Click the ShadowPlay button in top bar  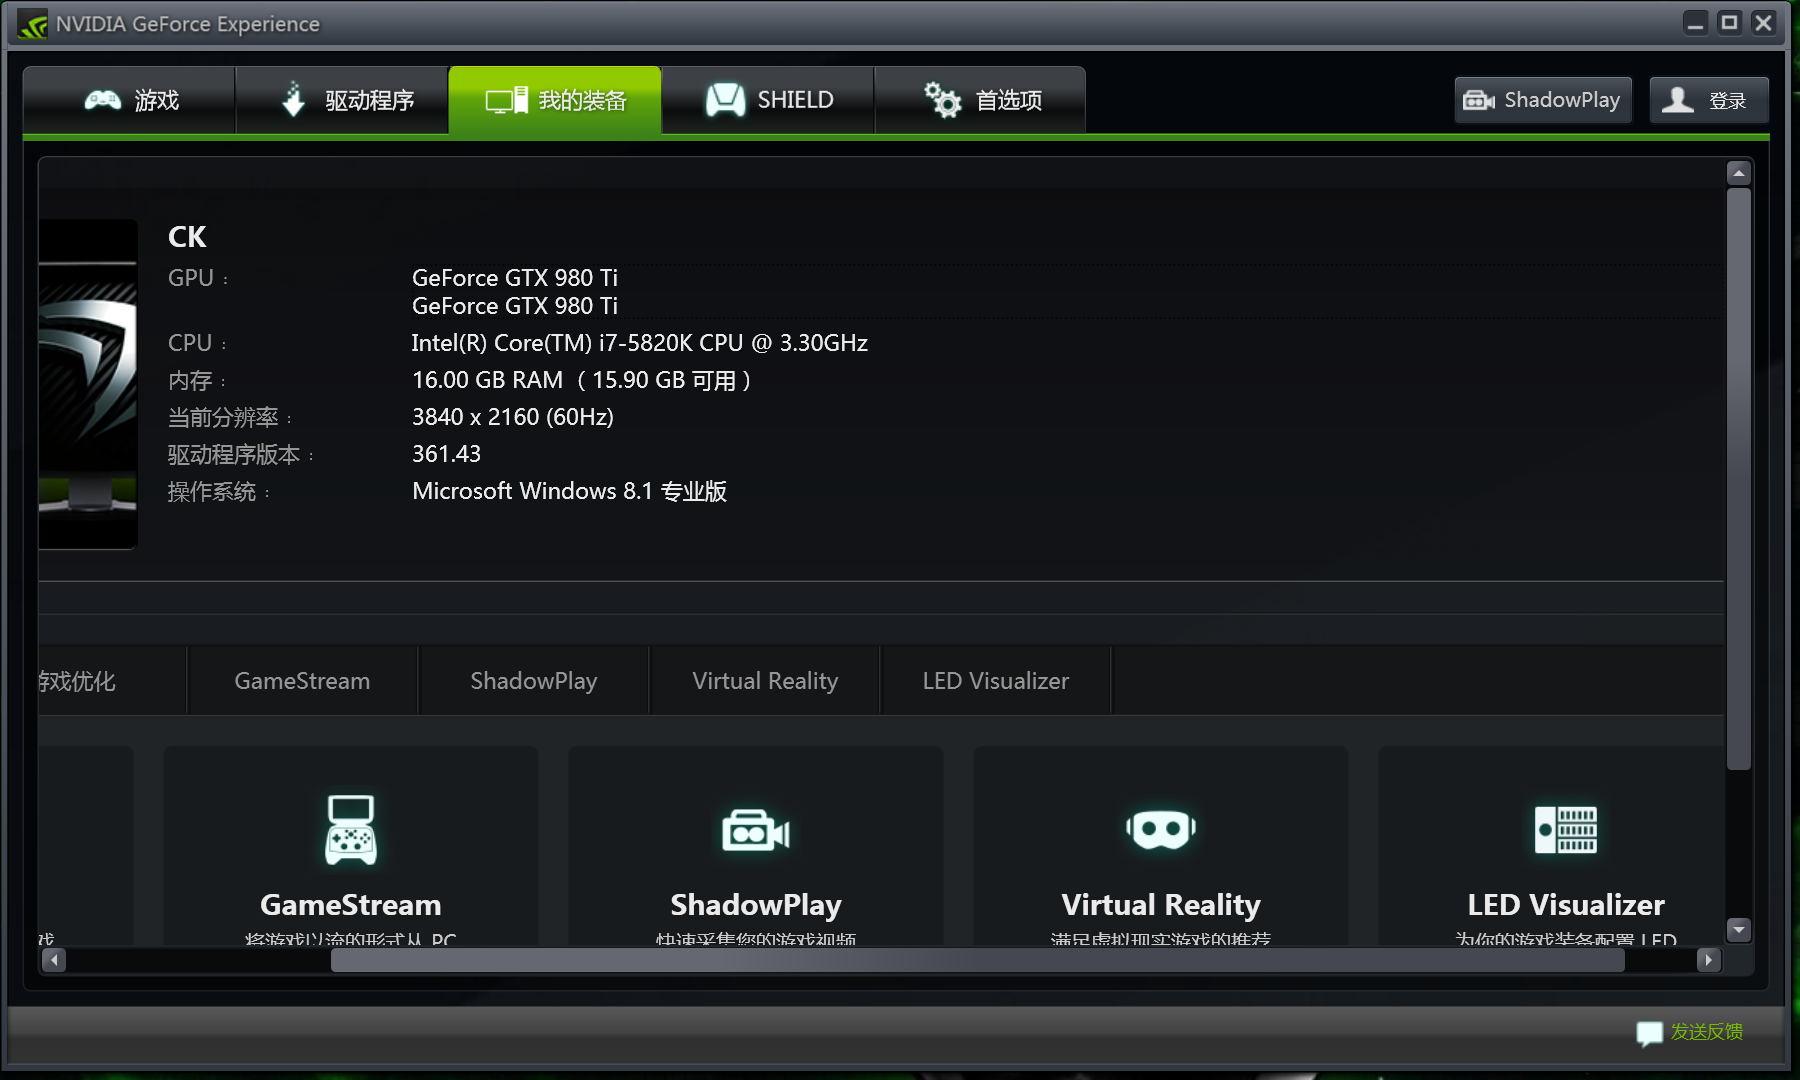tap(1543, 100)
